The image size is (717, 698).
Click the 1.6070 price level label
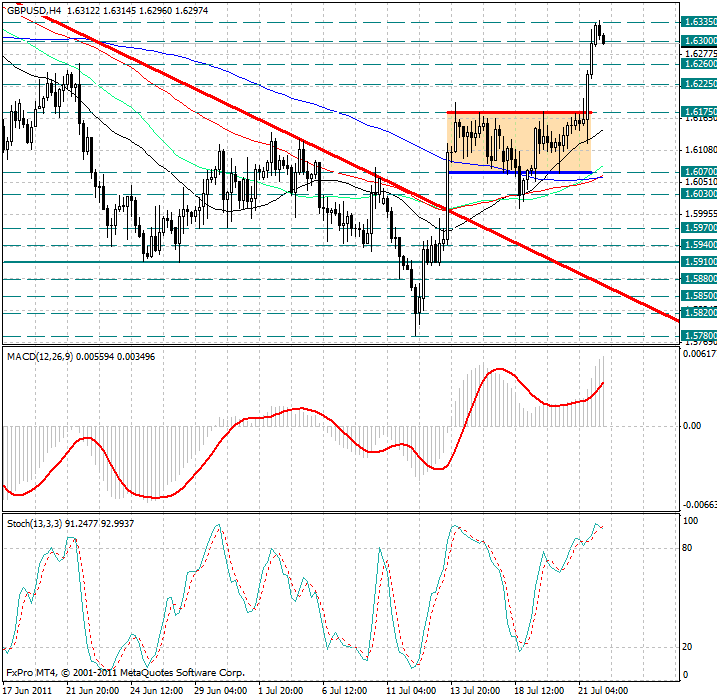pyautogui.click(x=699, y=172)
